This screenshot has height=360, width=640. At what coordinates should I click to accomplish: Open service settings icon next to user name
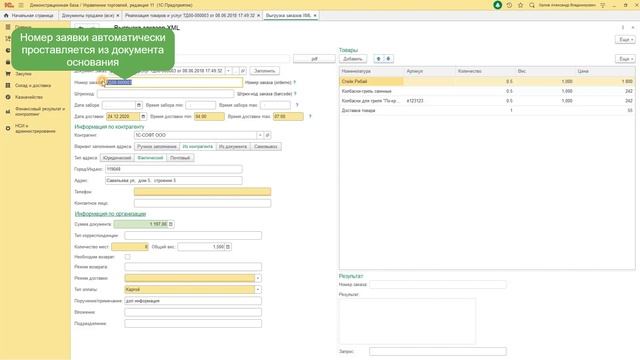tap(603, 5)
